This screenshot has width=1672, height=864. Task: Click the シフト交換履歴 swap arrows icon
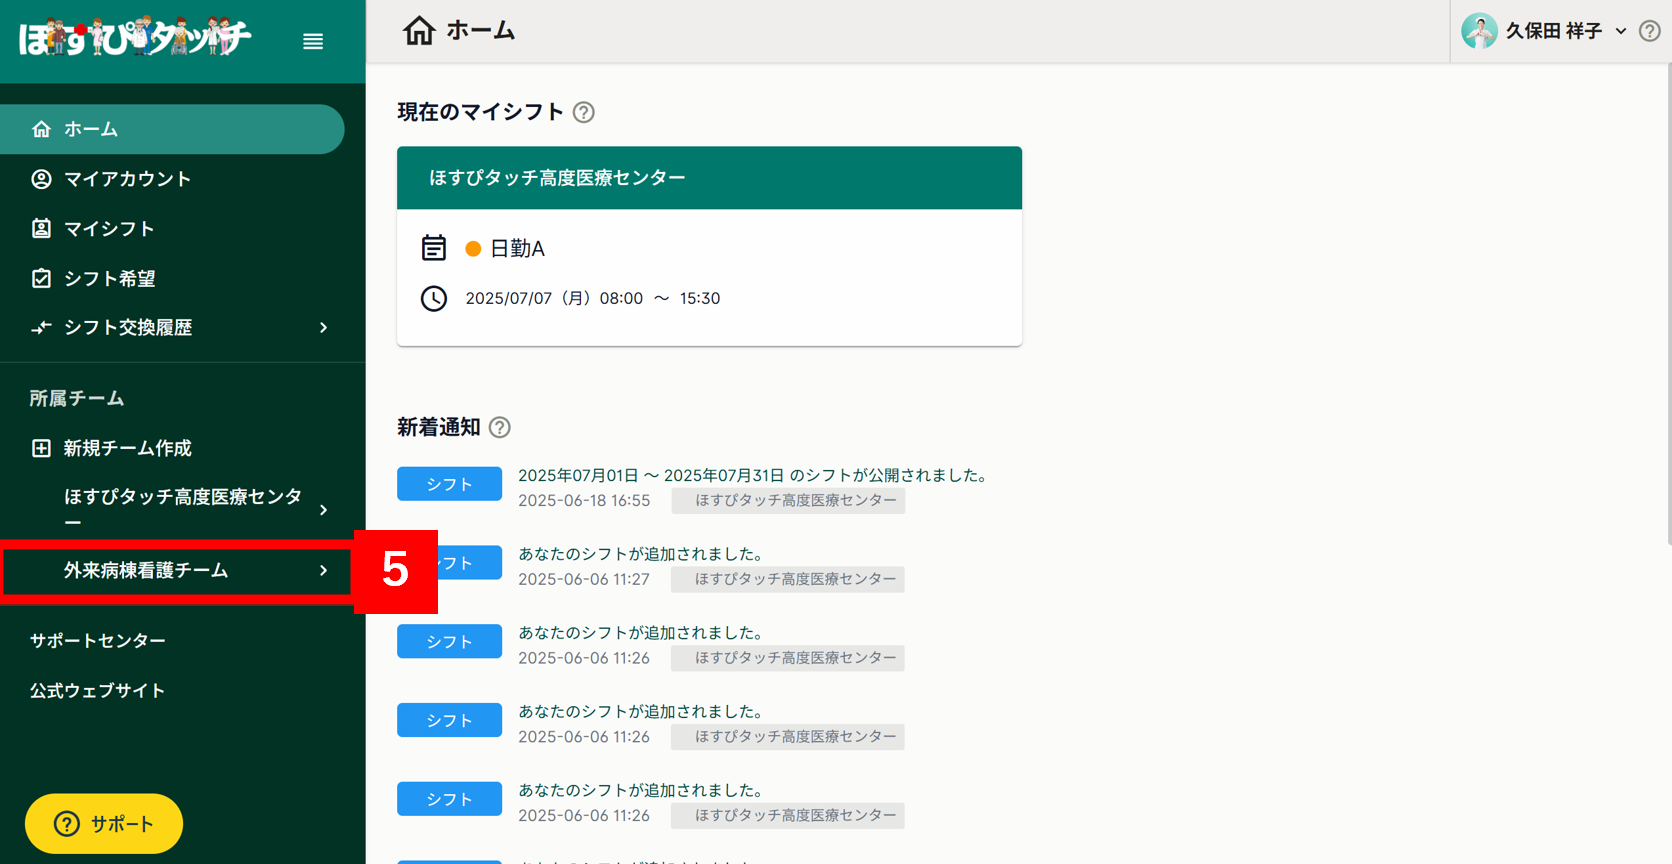[x=41, y=328]
